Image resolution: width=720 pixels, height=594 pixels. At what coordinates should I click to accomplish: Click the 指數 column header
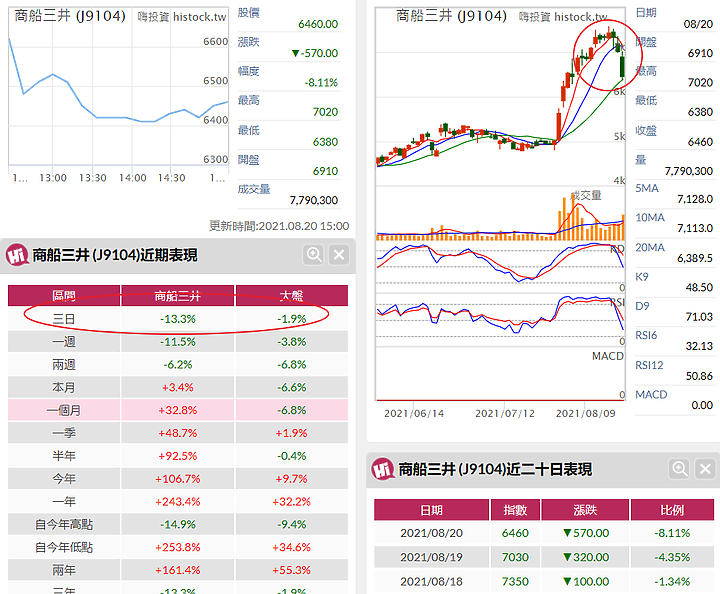coord(515,510)
